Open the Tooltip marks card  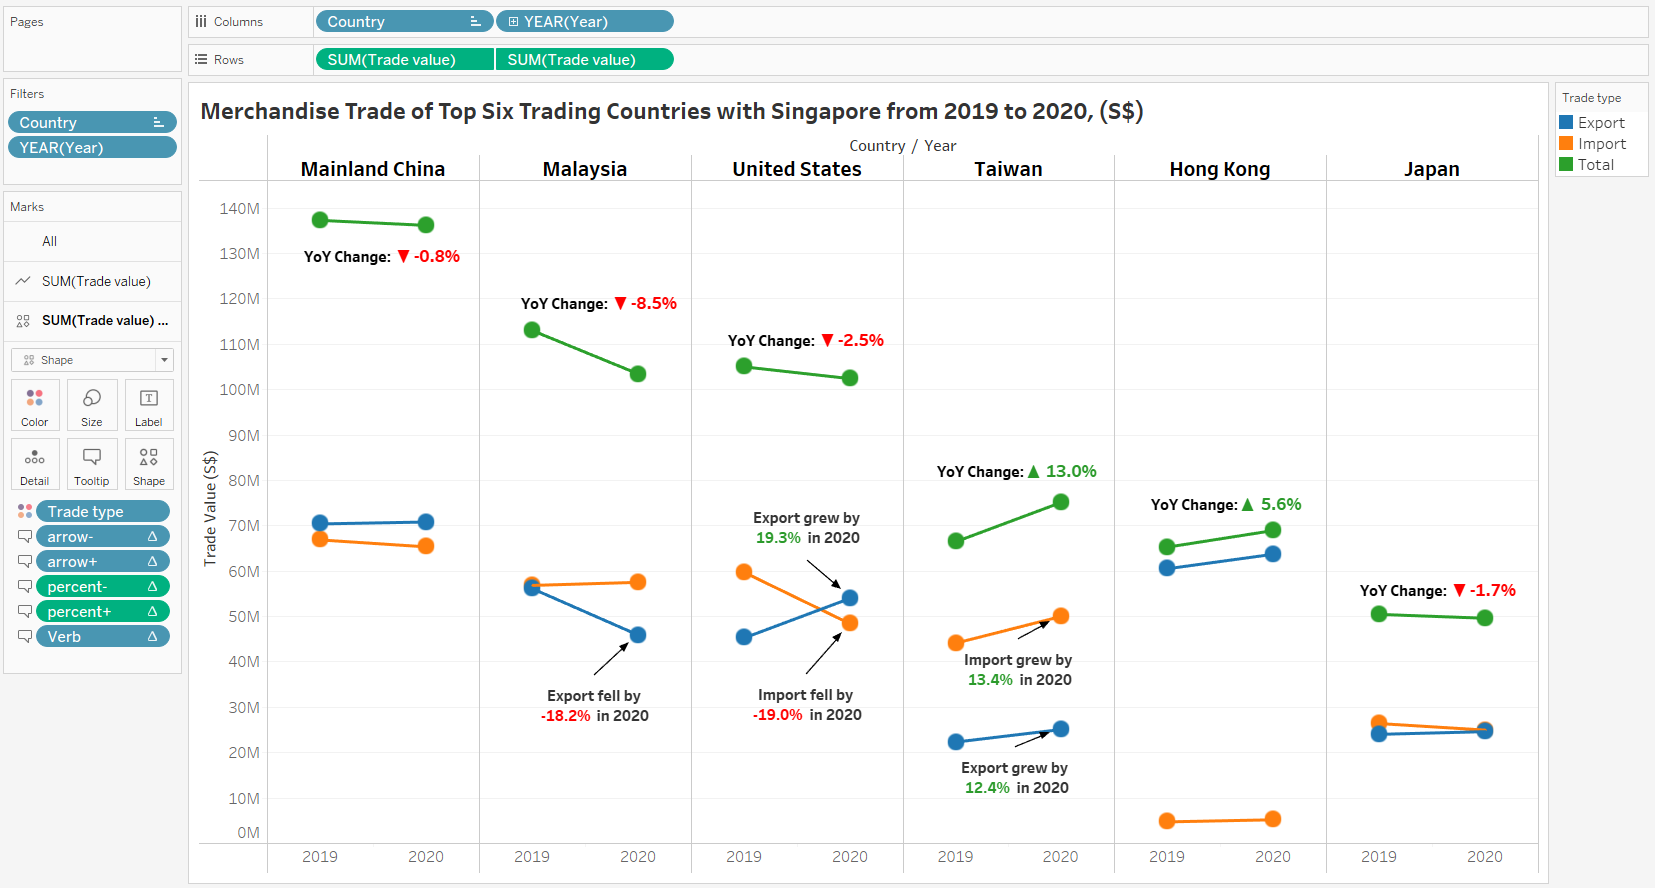coord(92,464)
